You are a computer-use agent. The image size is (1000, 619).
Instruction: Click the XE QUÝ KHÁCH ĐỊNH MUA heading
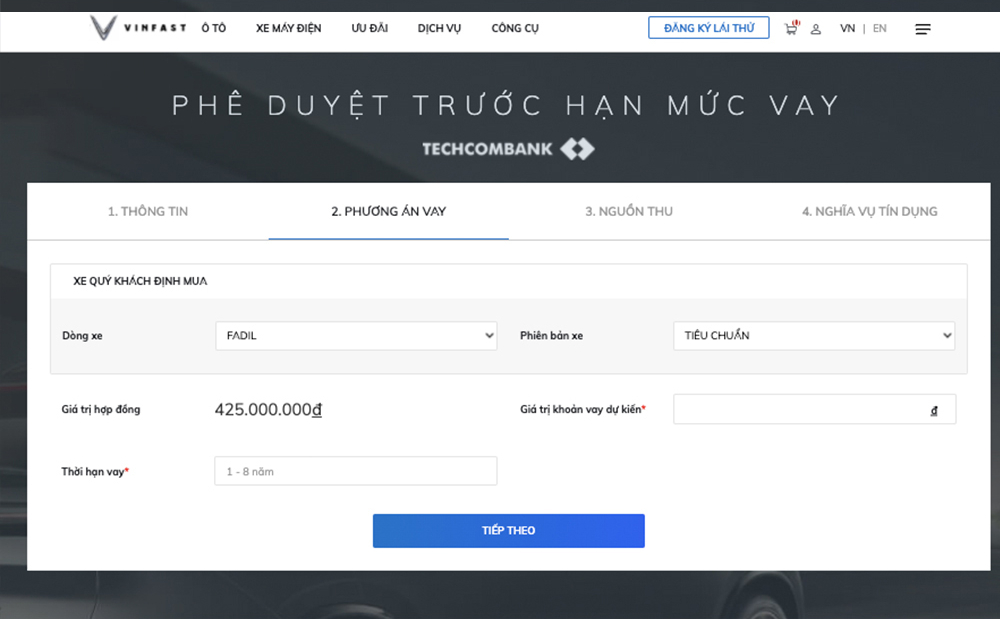pos(140,281)
